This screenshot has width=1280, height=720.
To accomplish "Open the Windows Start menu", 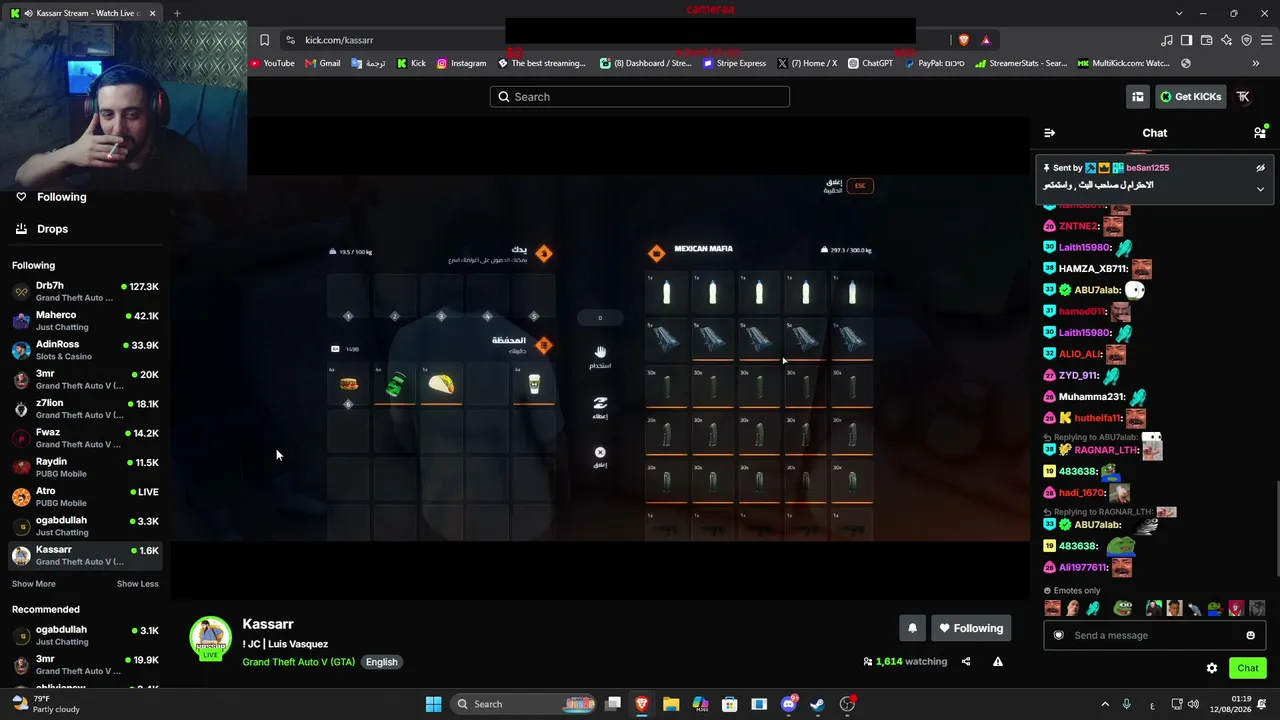I will click(x=433, y=704).
